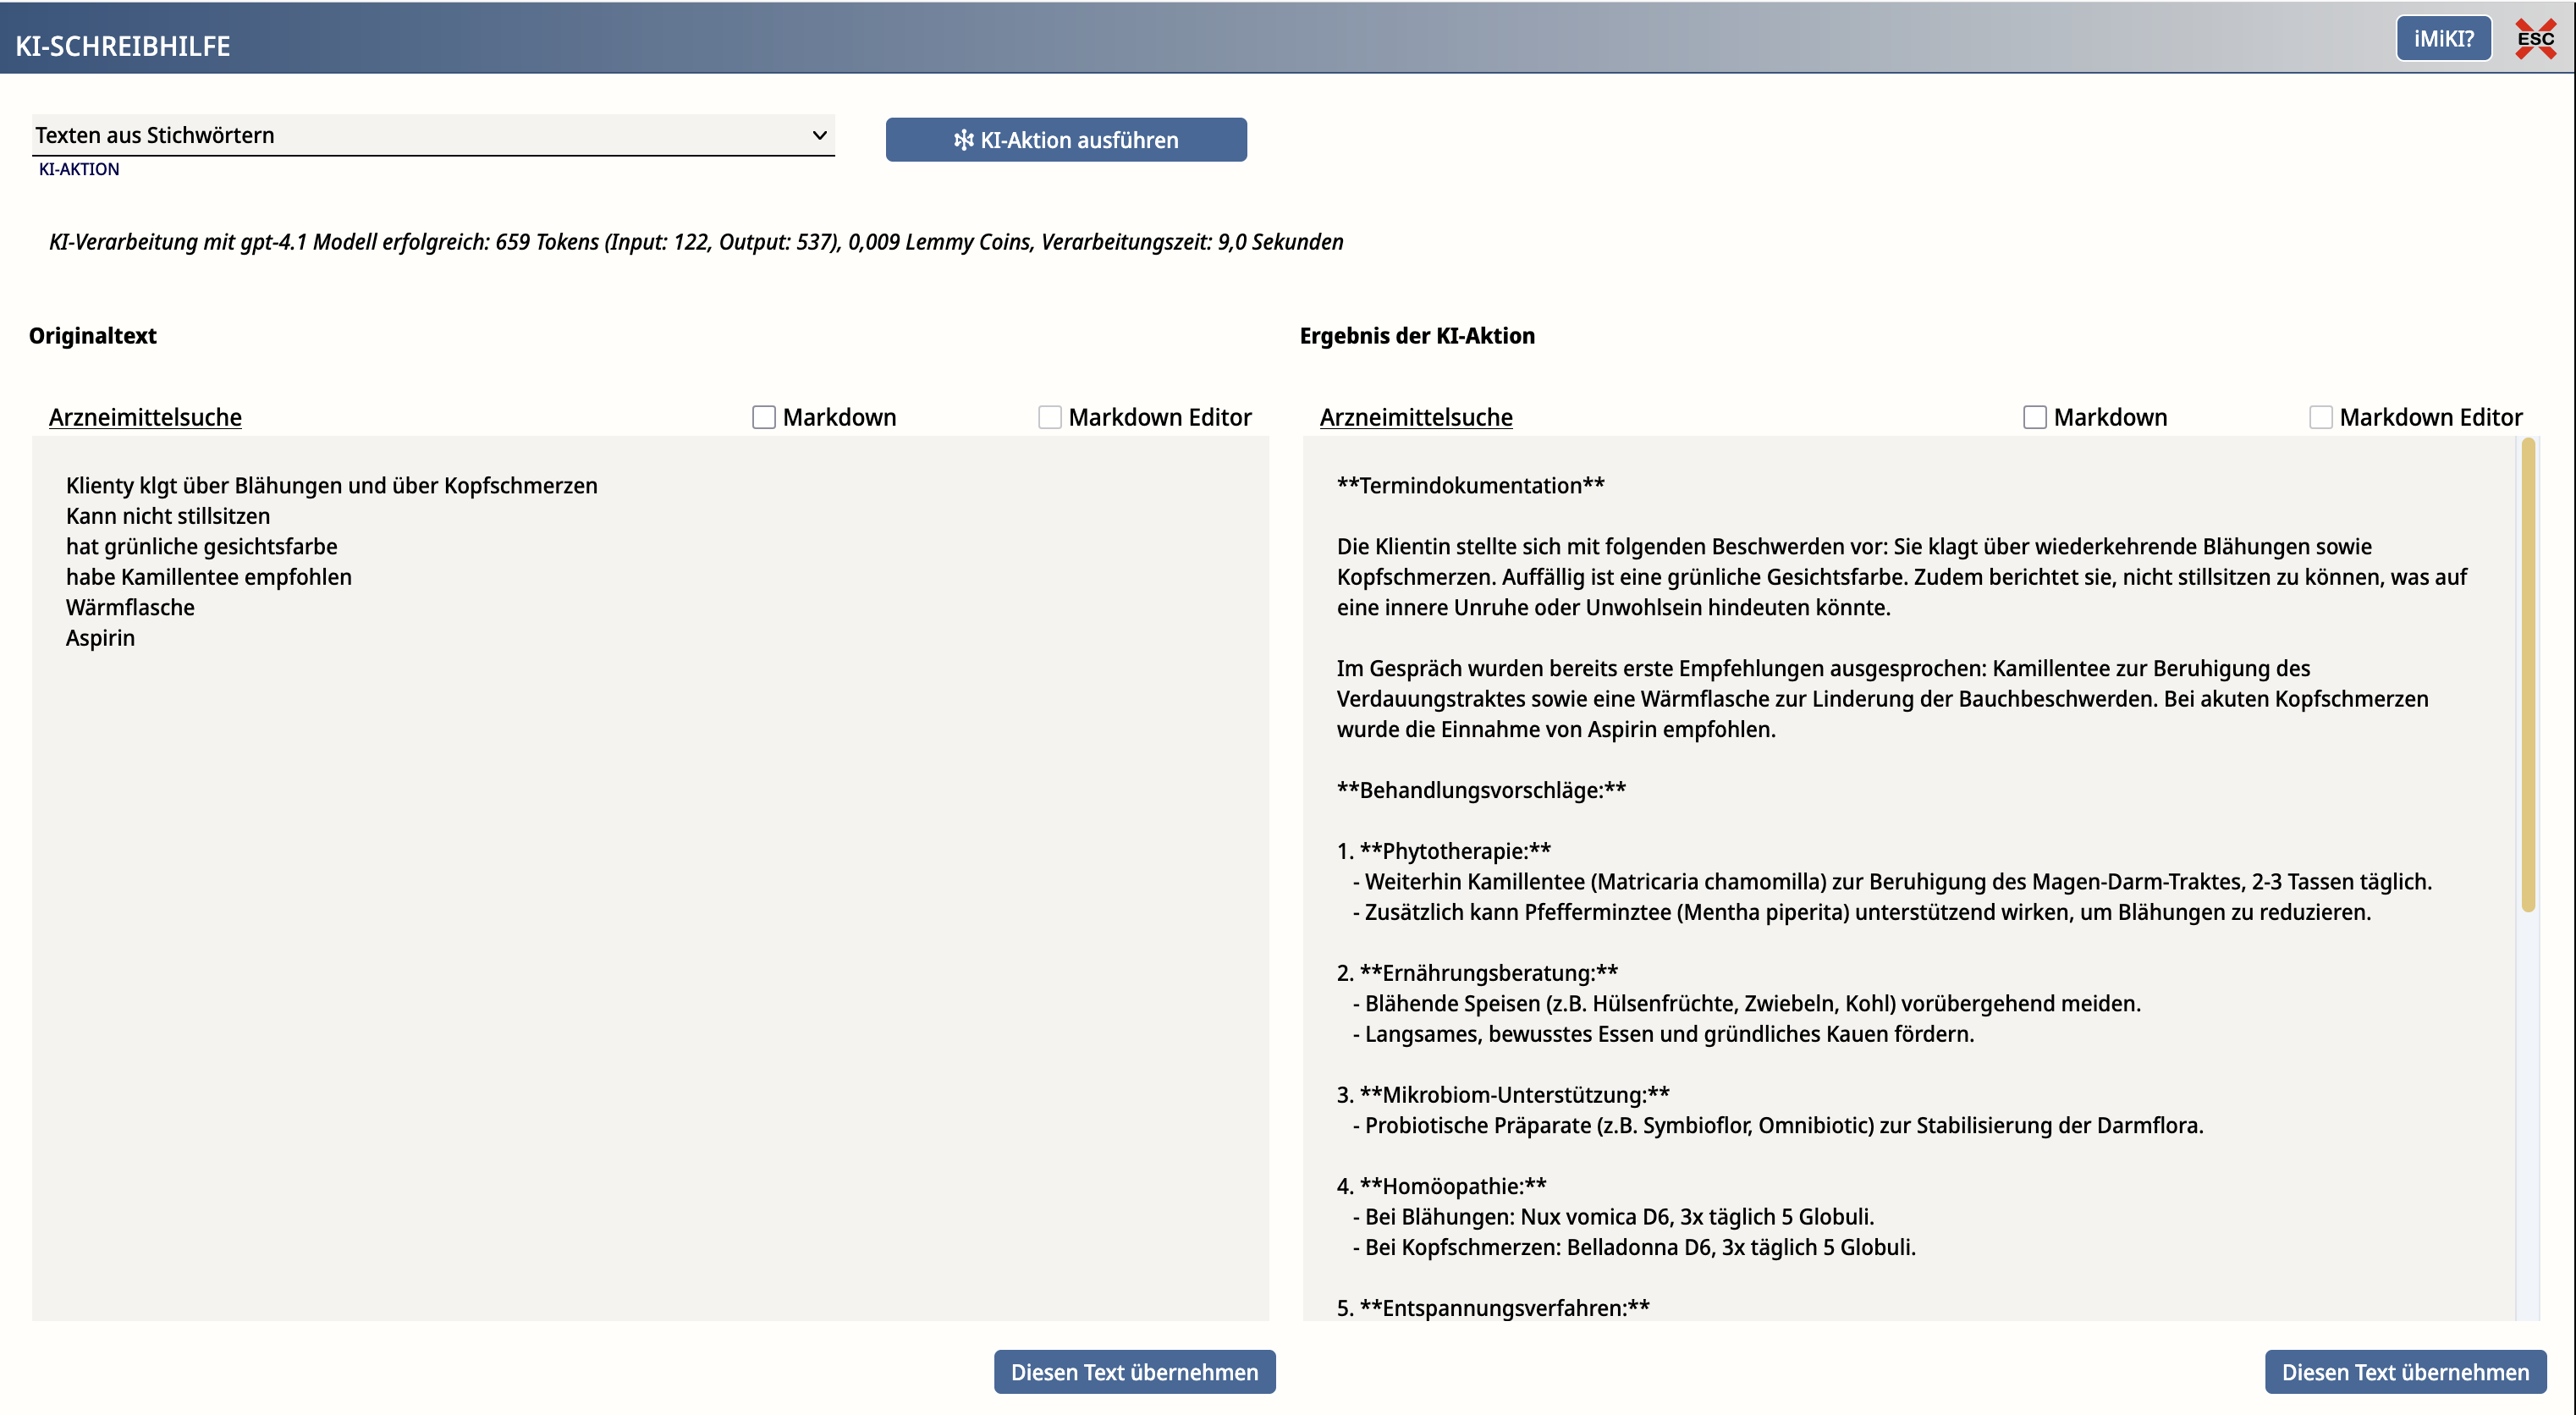Enable Markdown Editor checkbox in Ergebnis panel
This screenshot has height=1415, width=2576.
[2321, 417]
